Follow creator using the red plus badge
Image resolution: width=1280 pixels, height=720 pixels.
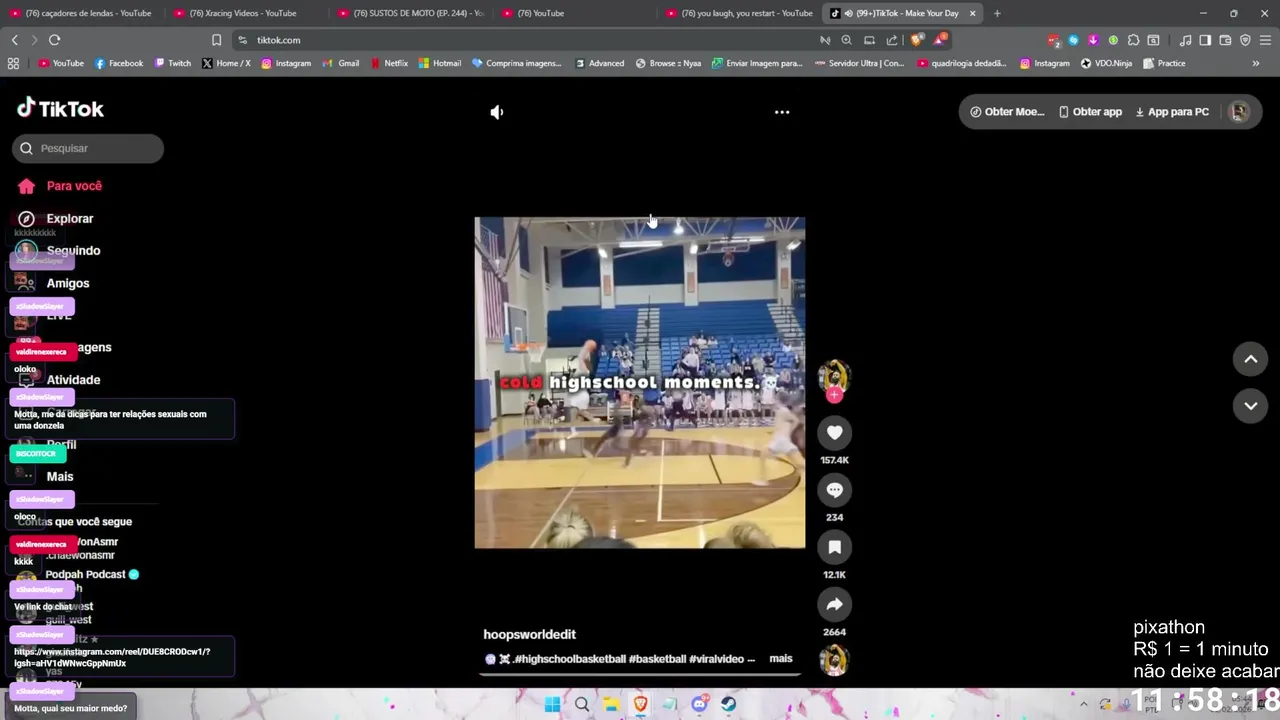click(x=834, y=395)
